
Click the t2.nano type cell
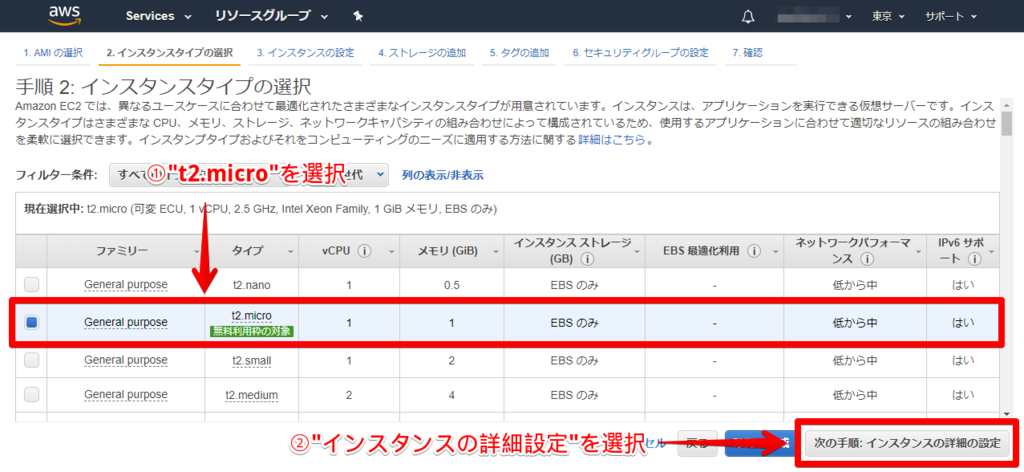pyautogui.click(x=251, y=285)
